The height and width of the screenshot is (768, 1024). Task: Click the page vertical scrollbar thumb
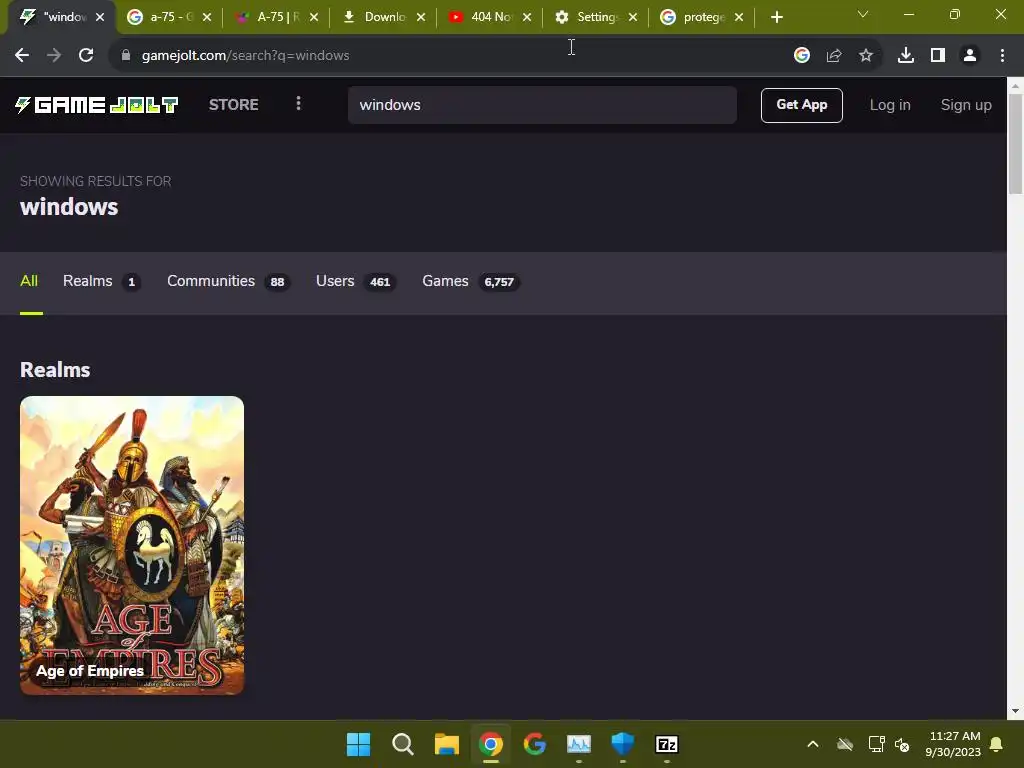pos(1015,144)
